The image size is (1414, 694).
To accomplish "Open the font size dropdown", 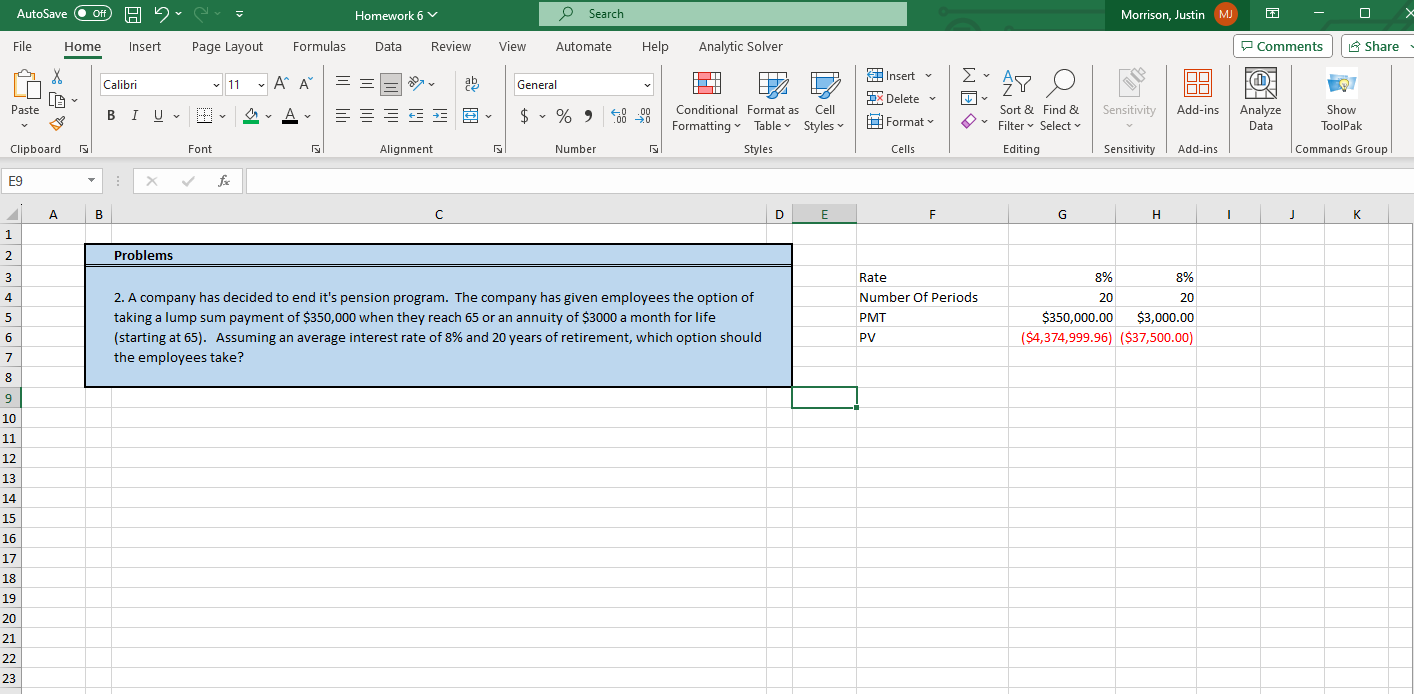I will 261,84.
